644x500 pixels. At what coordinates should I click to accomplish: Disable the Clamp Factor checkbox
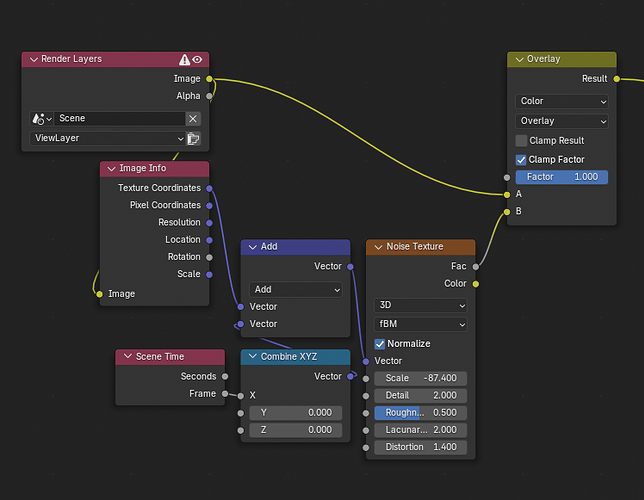click(521, 159)
